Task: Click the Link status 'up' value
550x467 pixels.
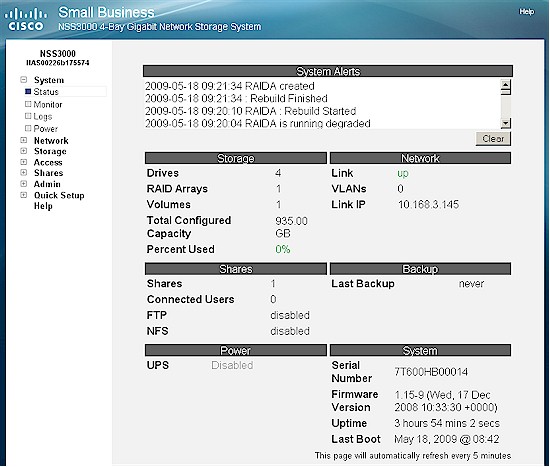Action: (403, 173)
